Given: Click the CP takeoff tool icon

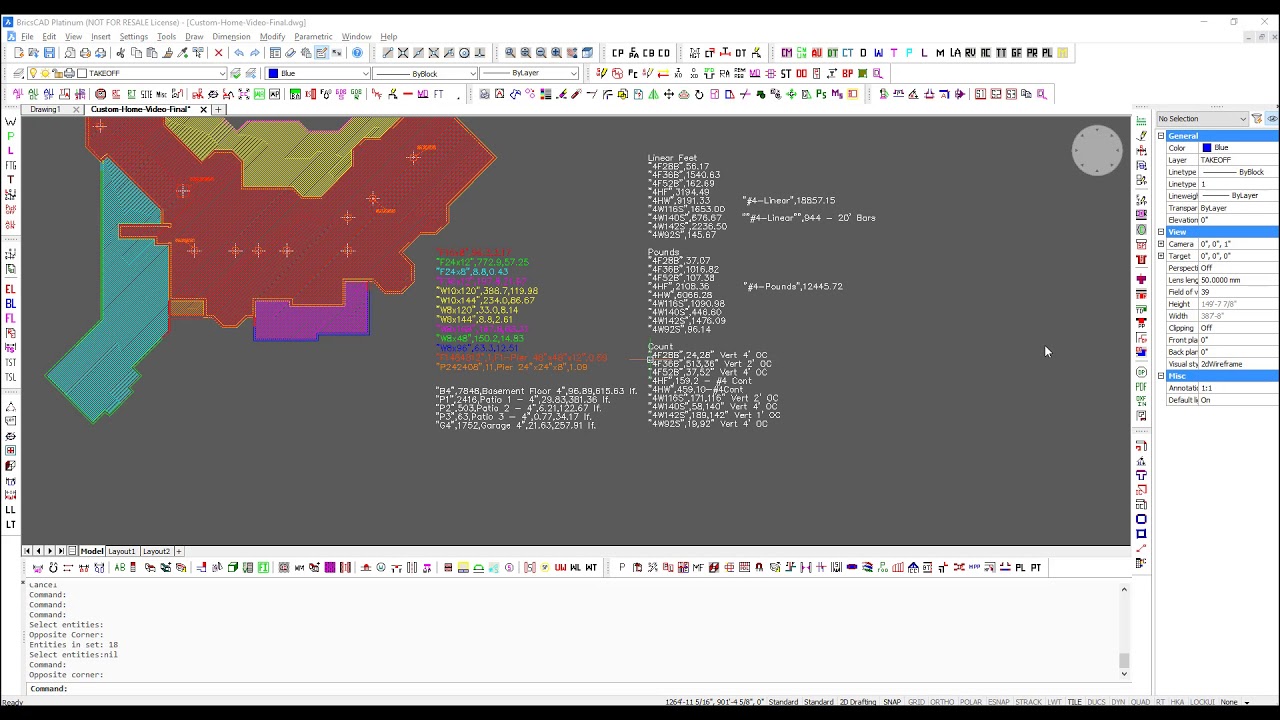Looking at the screenshot, I should (618, 53).
